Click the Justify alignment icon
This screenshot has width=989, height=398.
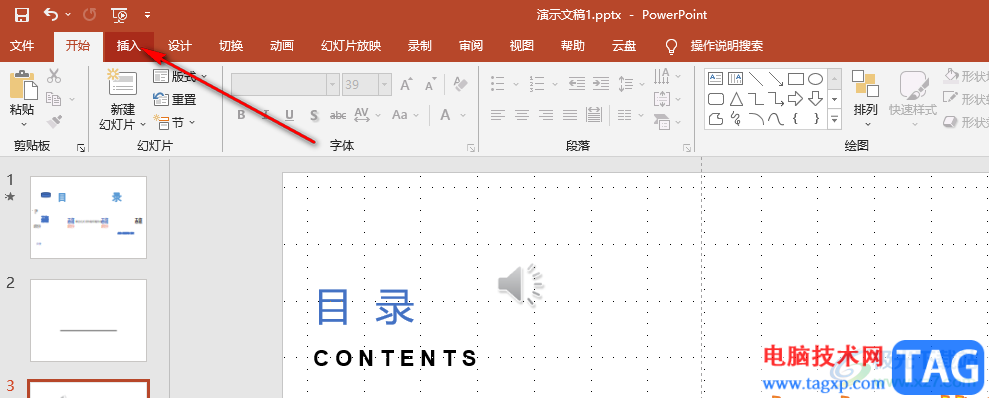(570, 115)
